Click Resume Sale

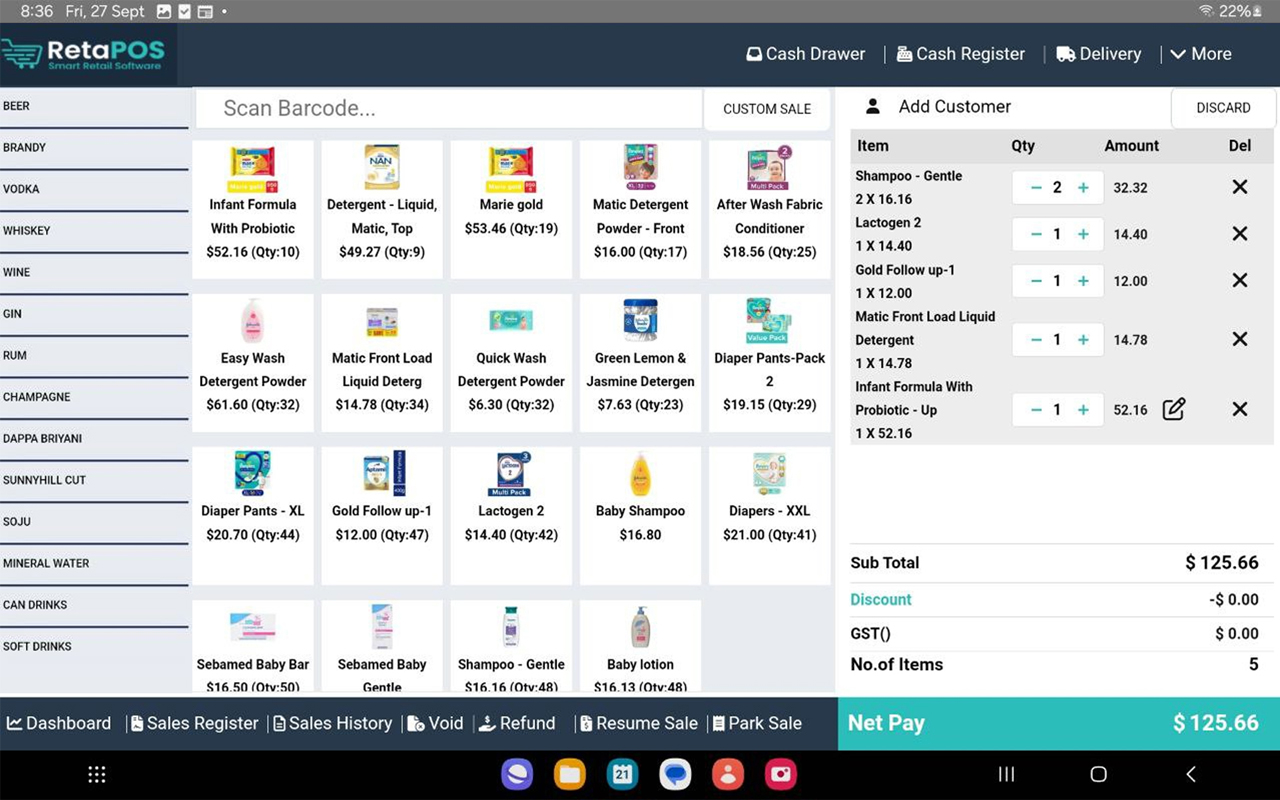point(638,723)
